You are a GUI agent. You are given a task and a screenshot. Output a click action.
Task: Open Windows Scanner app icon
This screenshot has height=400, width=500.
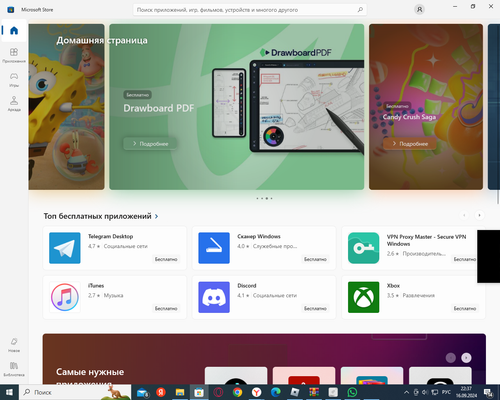214,248
